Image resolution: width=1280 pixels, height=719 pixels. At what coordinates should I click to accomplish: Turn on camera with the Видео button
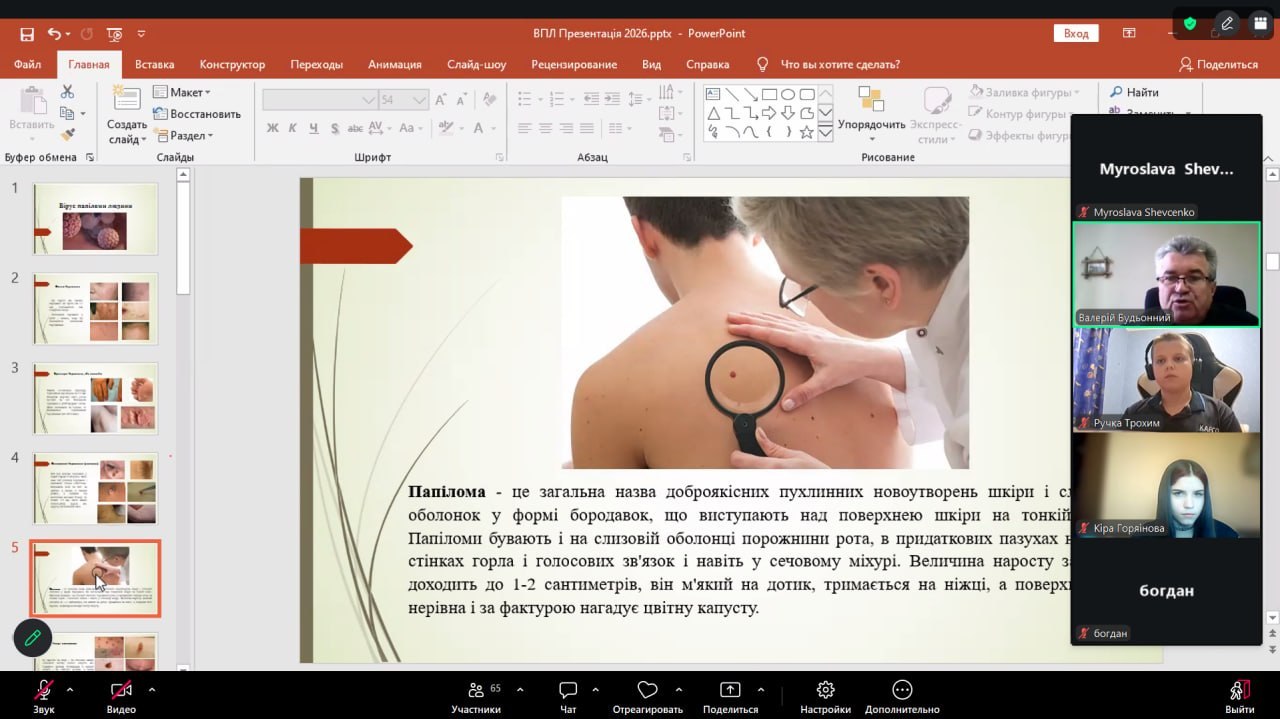[121, 696]
